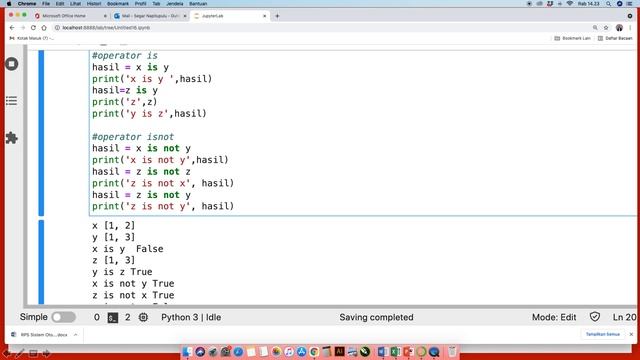
Task: Open the Edit menu
Action: point(60,4)
